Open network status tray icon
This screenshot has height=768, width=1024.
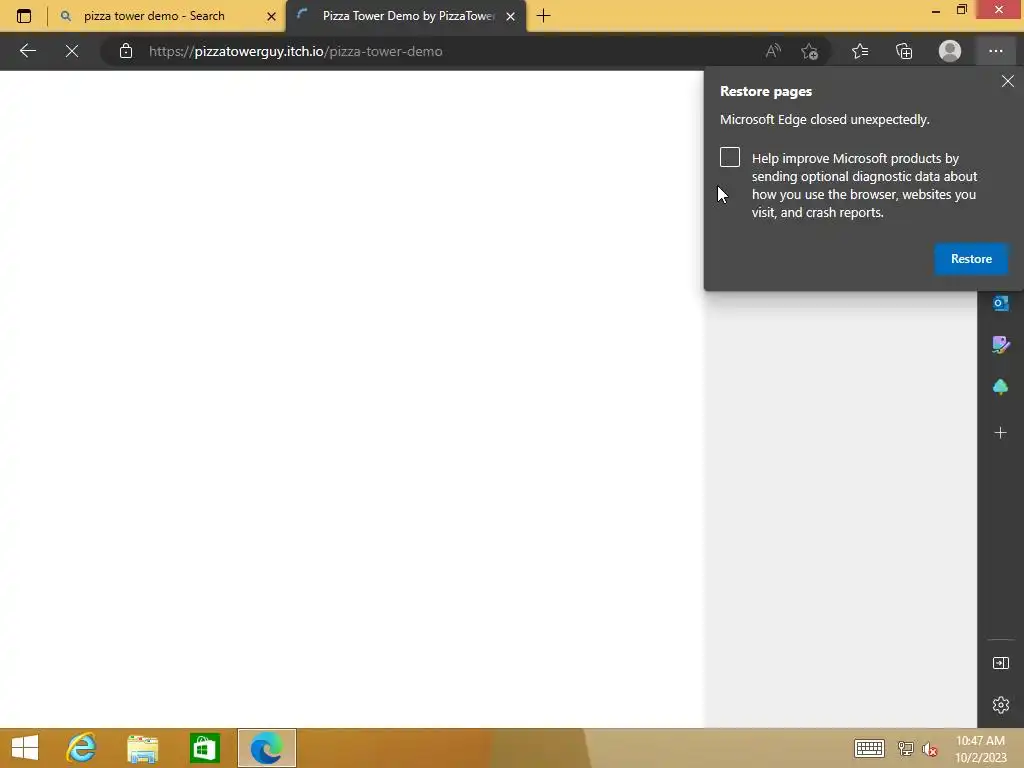905,748
